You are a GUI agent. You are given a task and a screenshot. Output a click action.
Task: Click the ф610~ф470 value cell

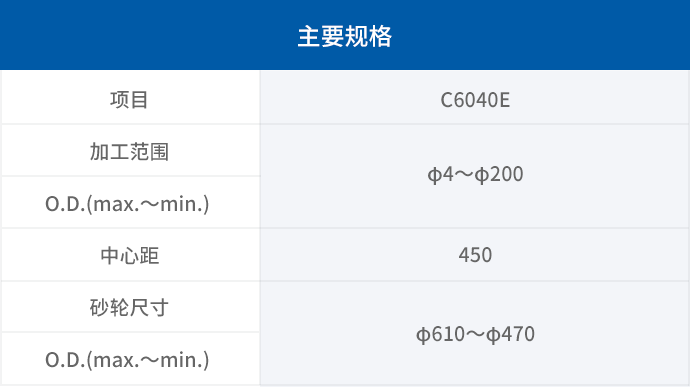click(475, 334)
